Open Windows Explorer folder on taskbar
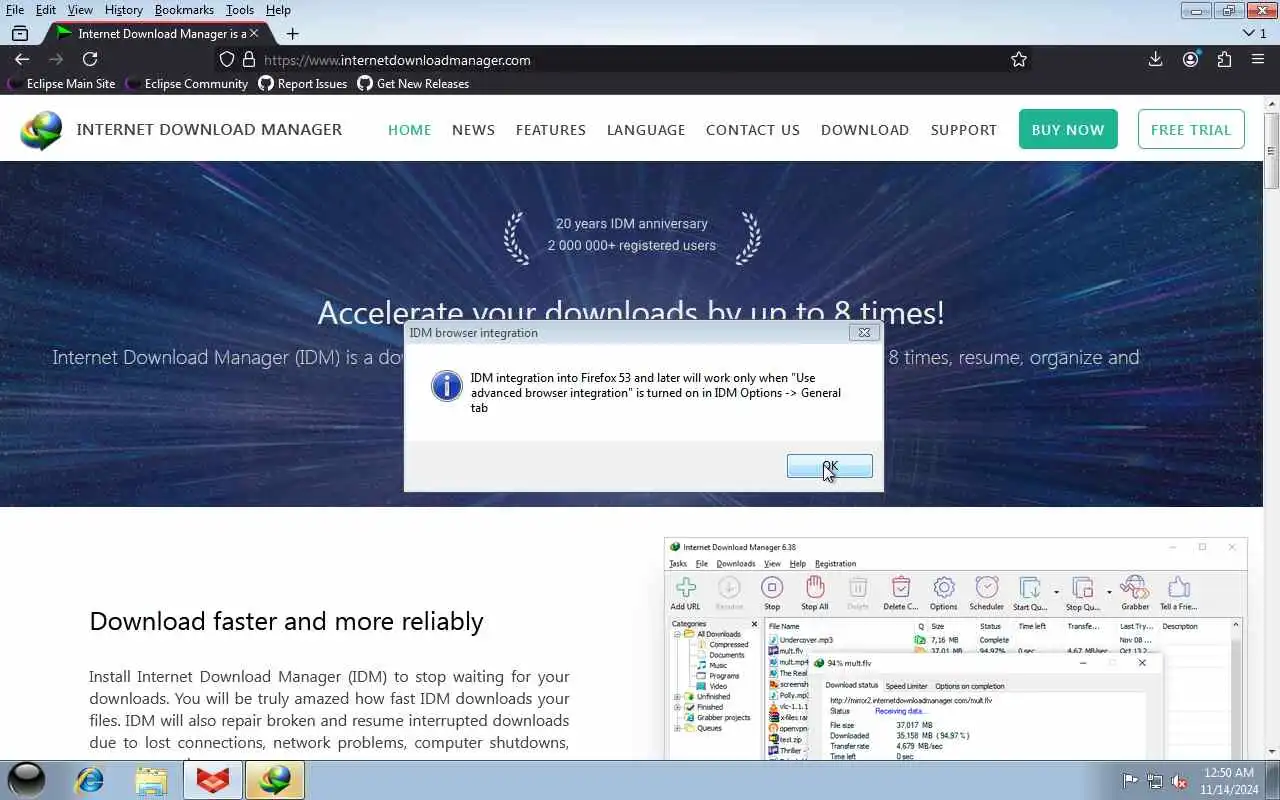1280x800 pixels. click(x=151, y=780)
